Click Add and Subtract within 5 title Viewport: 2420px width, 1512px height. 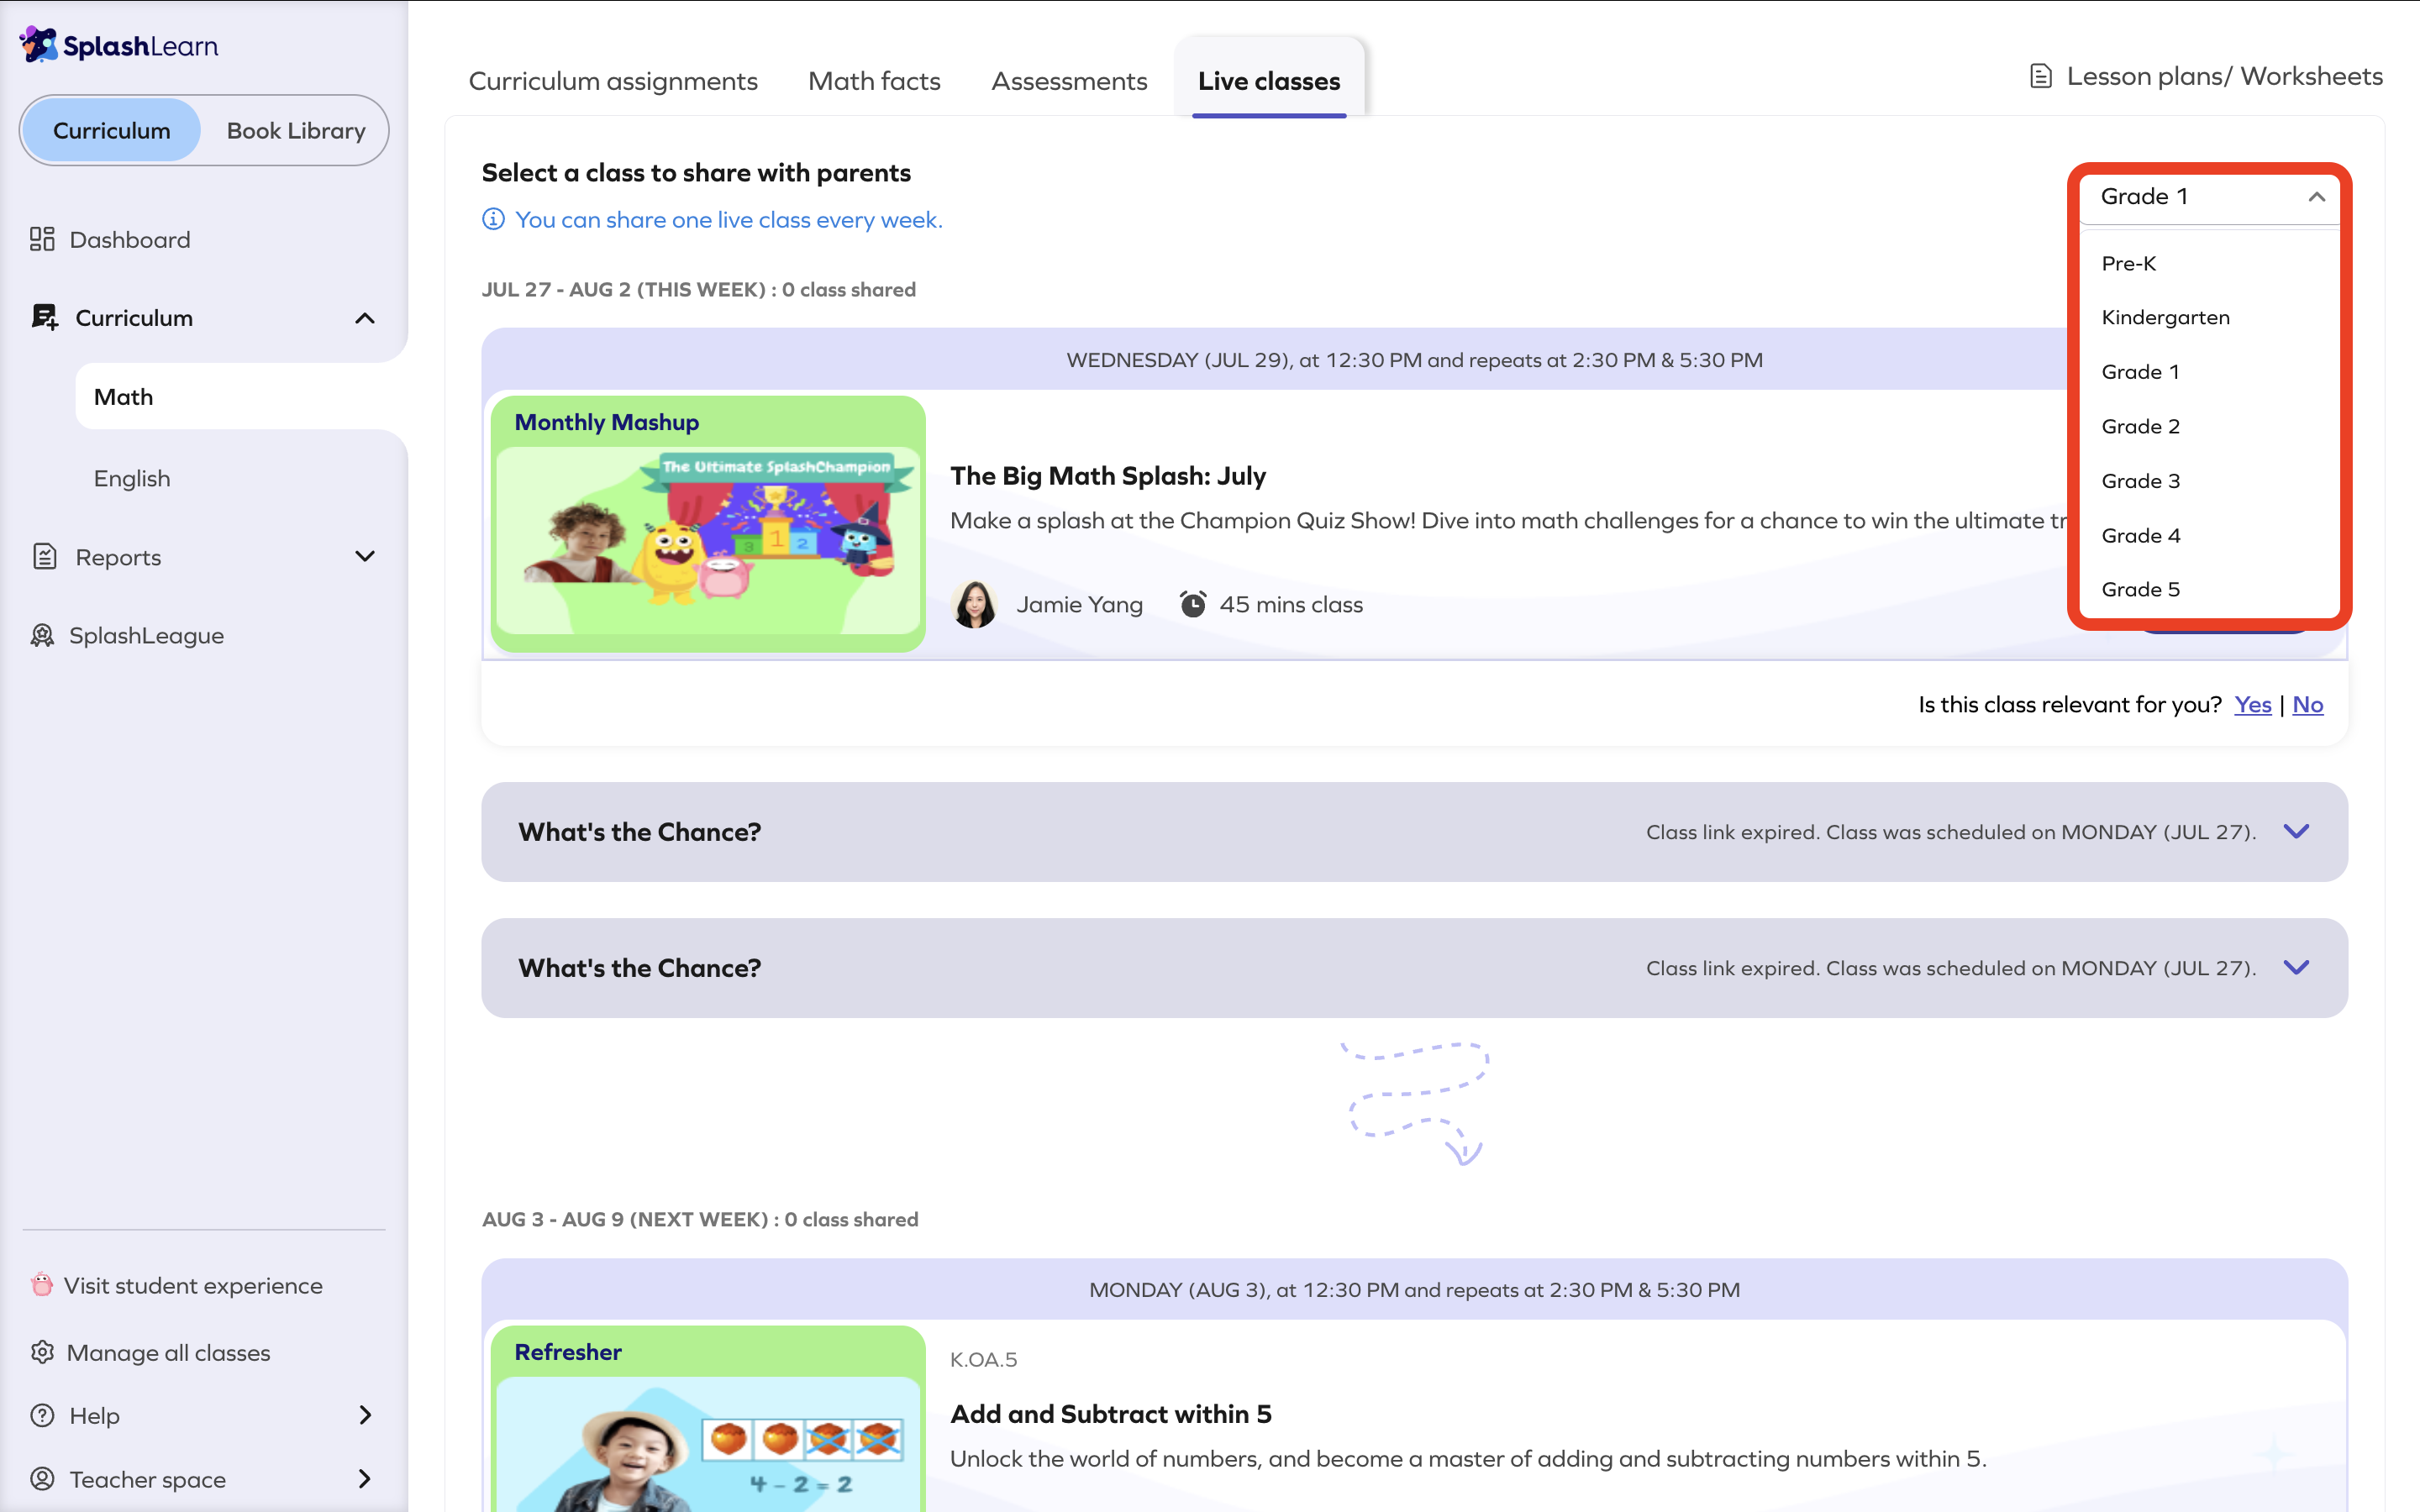(x=1111, y=1413)
